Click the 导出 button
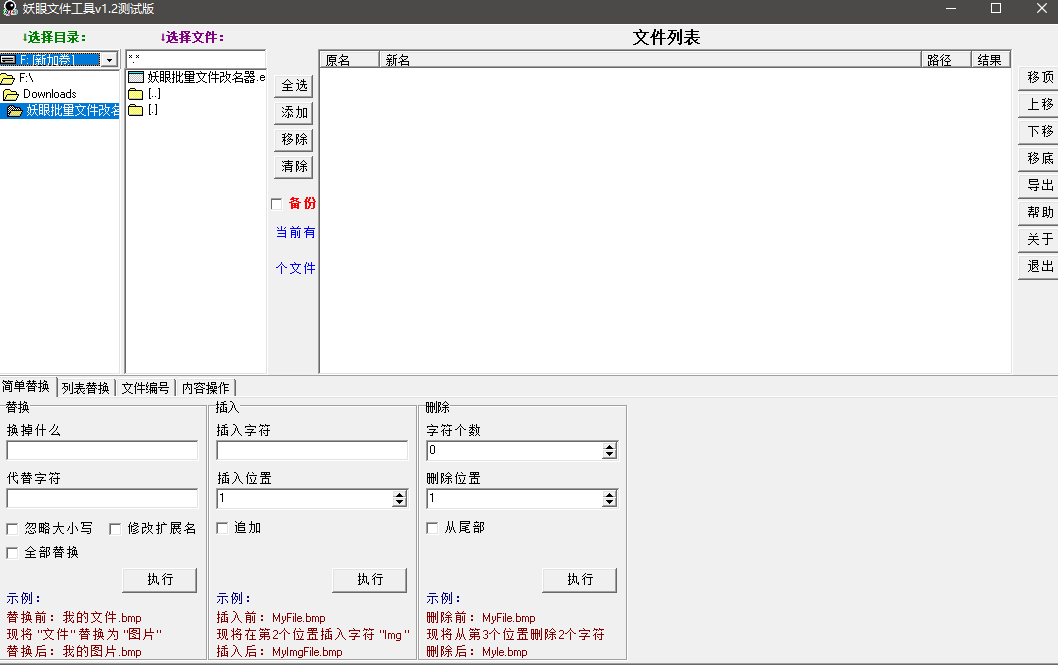Image resolution: width=1058 pixels, height=665 pixels. 1039,185
